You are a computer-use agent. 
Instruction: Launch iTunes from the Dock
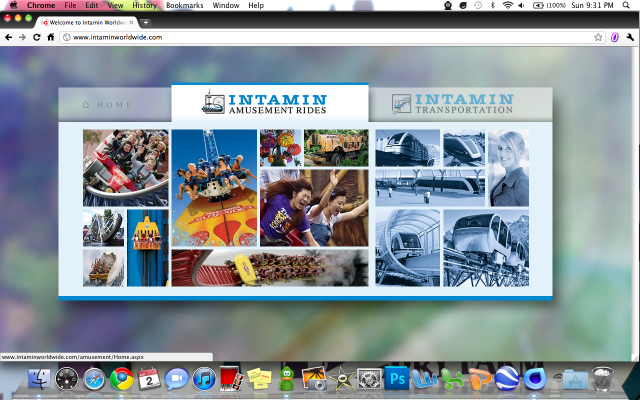tap(204, 379)
